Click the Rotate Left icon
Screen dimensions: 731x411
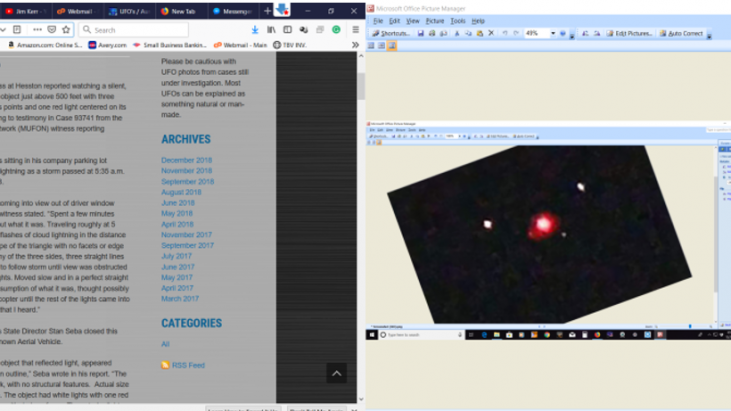(585, 33)
